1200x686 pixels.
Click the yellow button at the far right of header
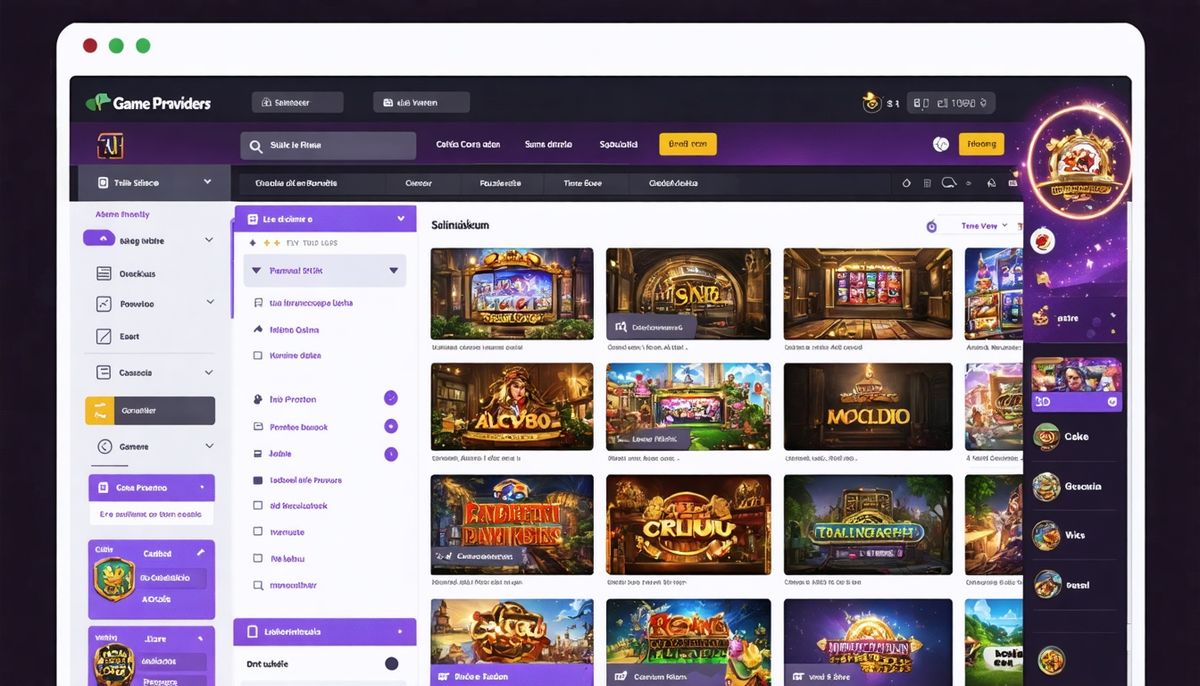pos(980,144)
